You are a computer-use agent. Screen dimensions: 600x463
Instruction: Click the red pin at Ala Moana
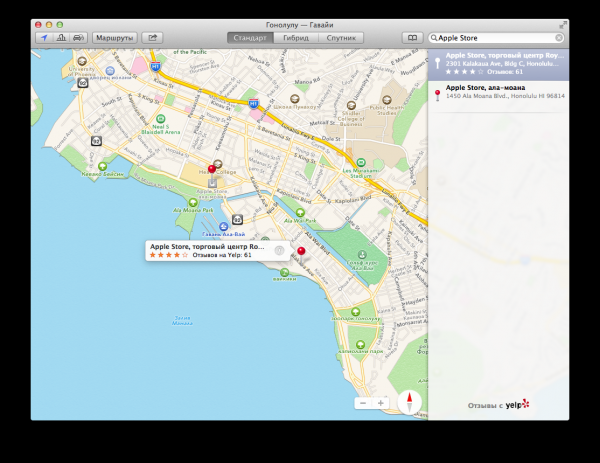pos(212,170)
